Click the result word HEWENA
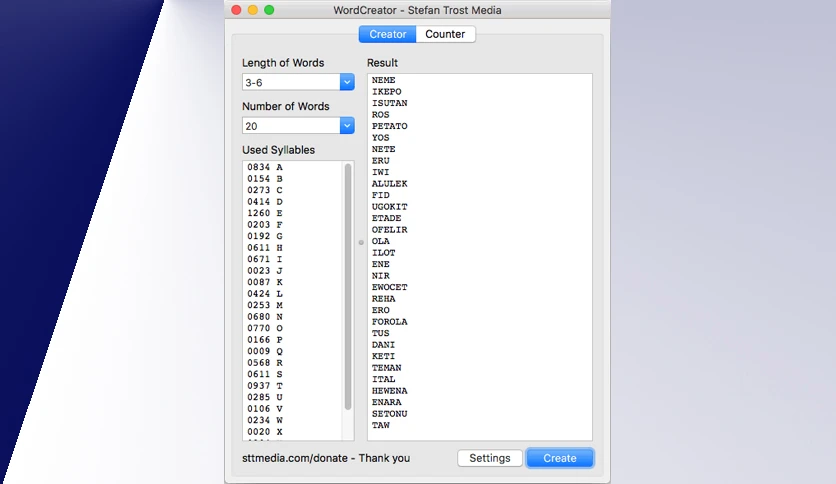The height and width of the screenshot is (484, 836). click(x=389, y=391)
